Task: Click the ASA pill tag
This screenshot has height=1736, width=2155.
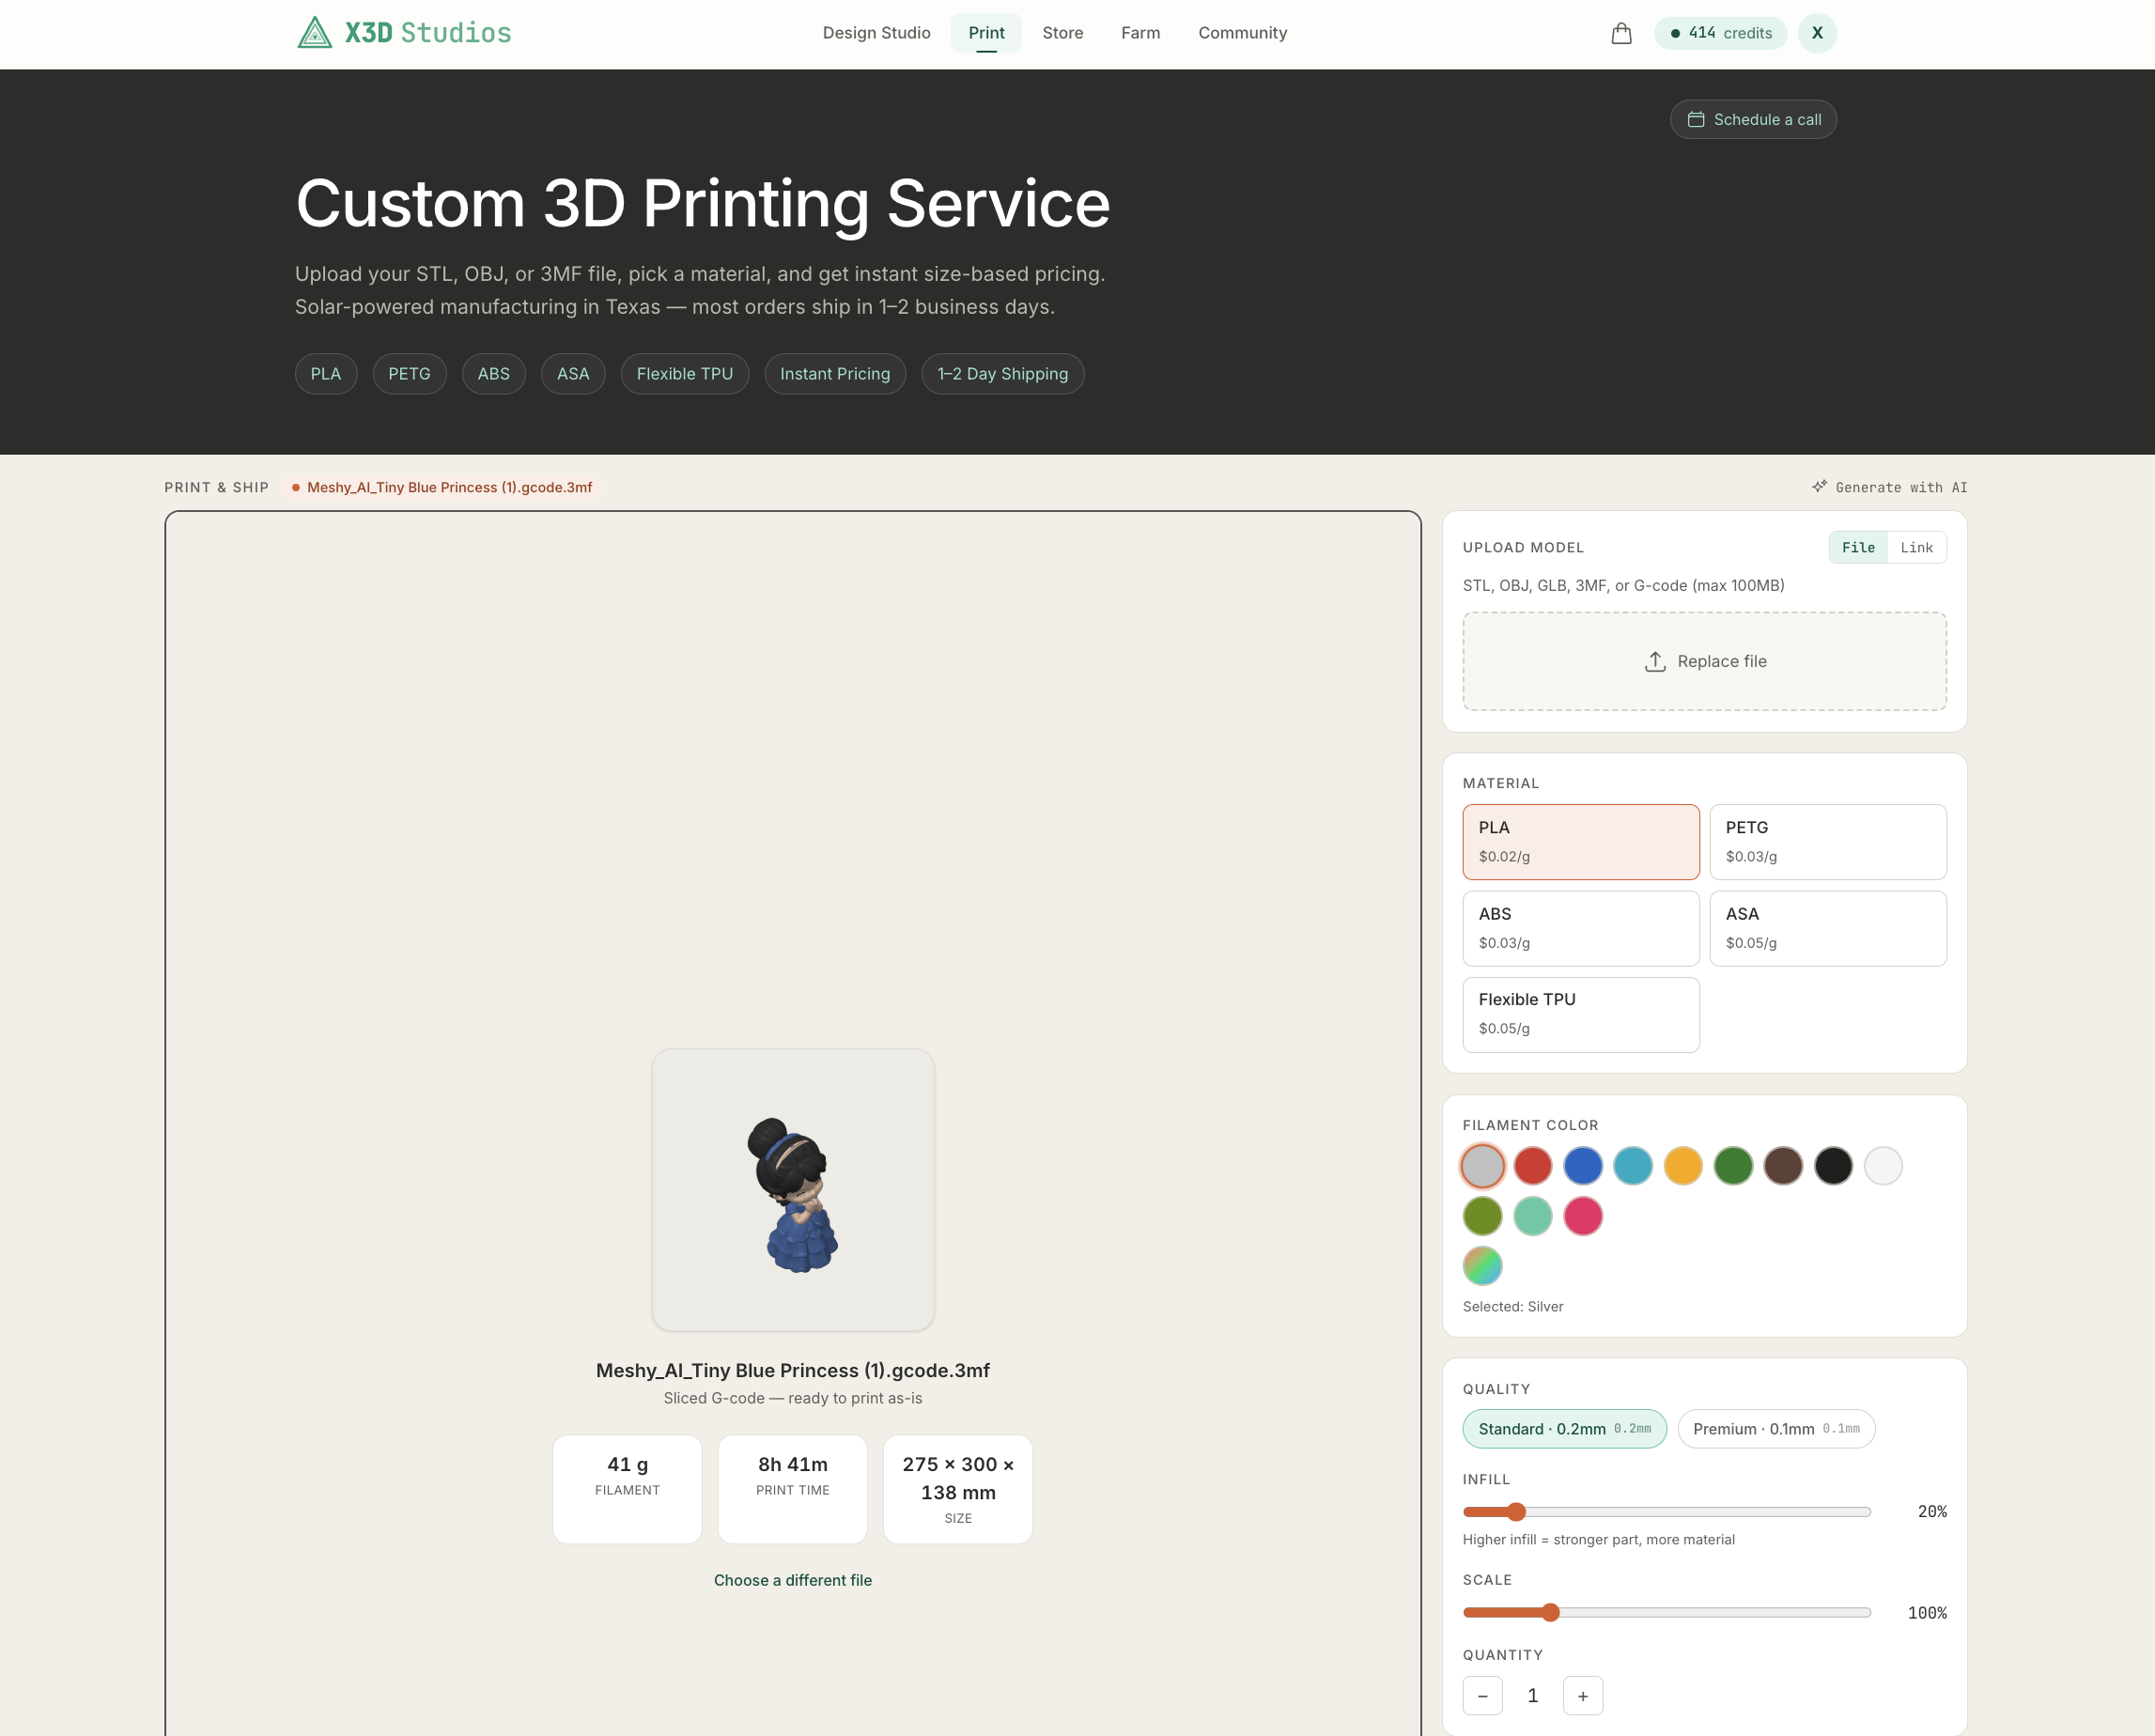Action: coord(573,374)
